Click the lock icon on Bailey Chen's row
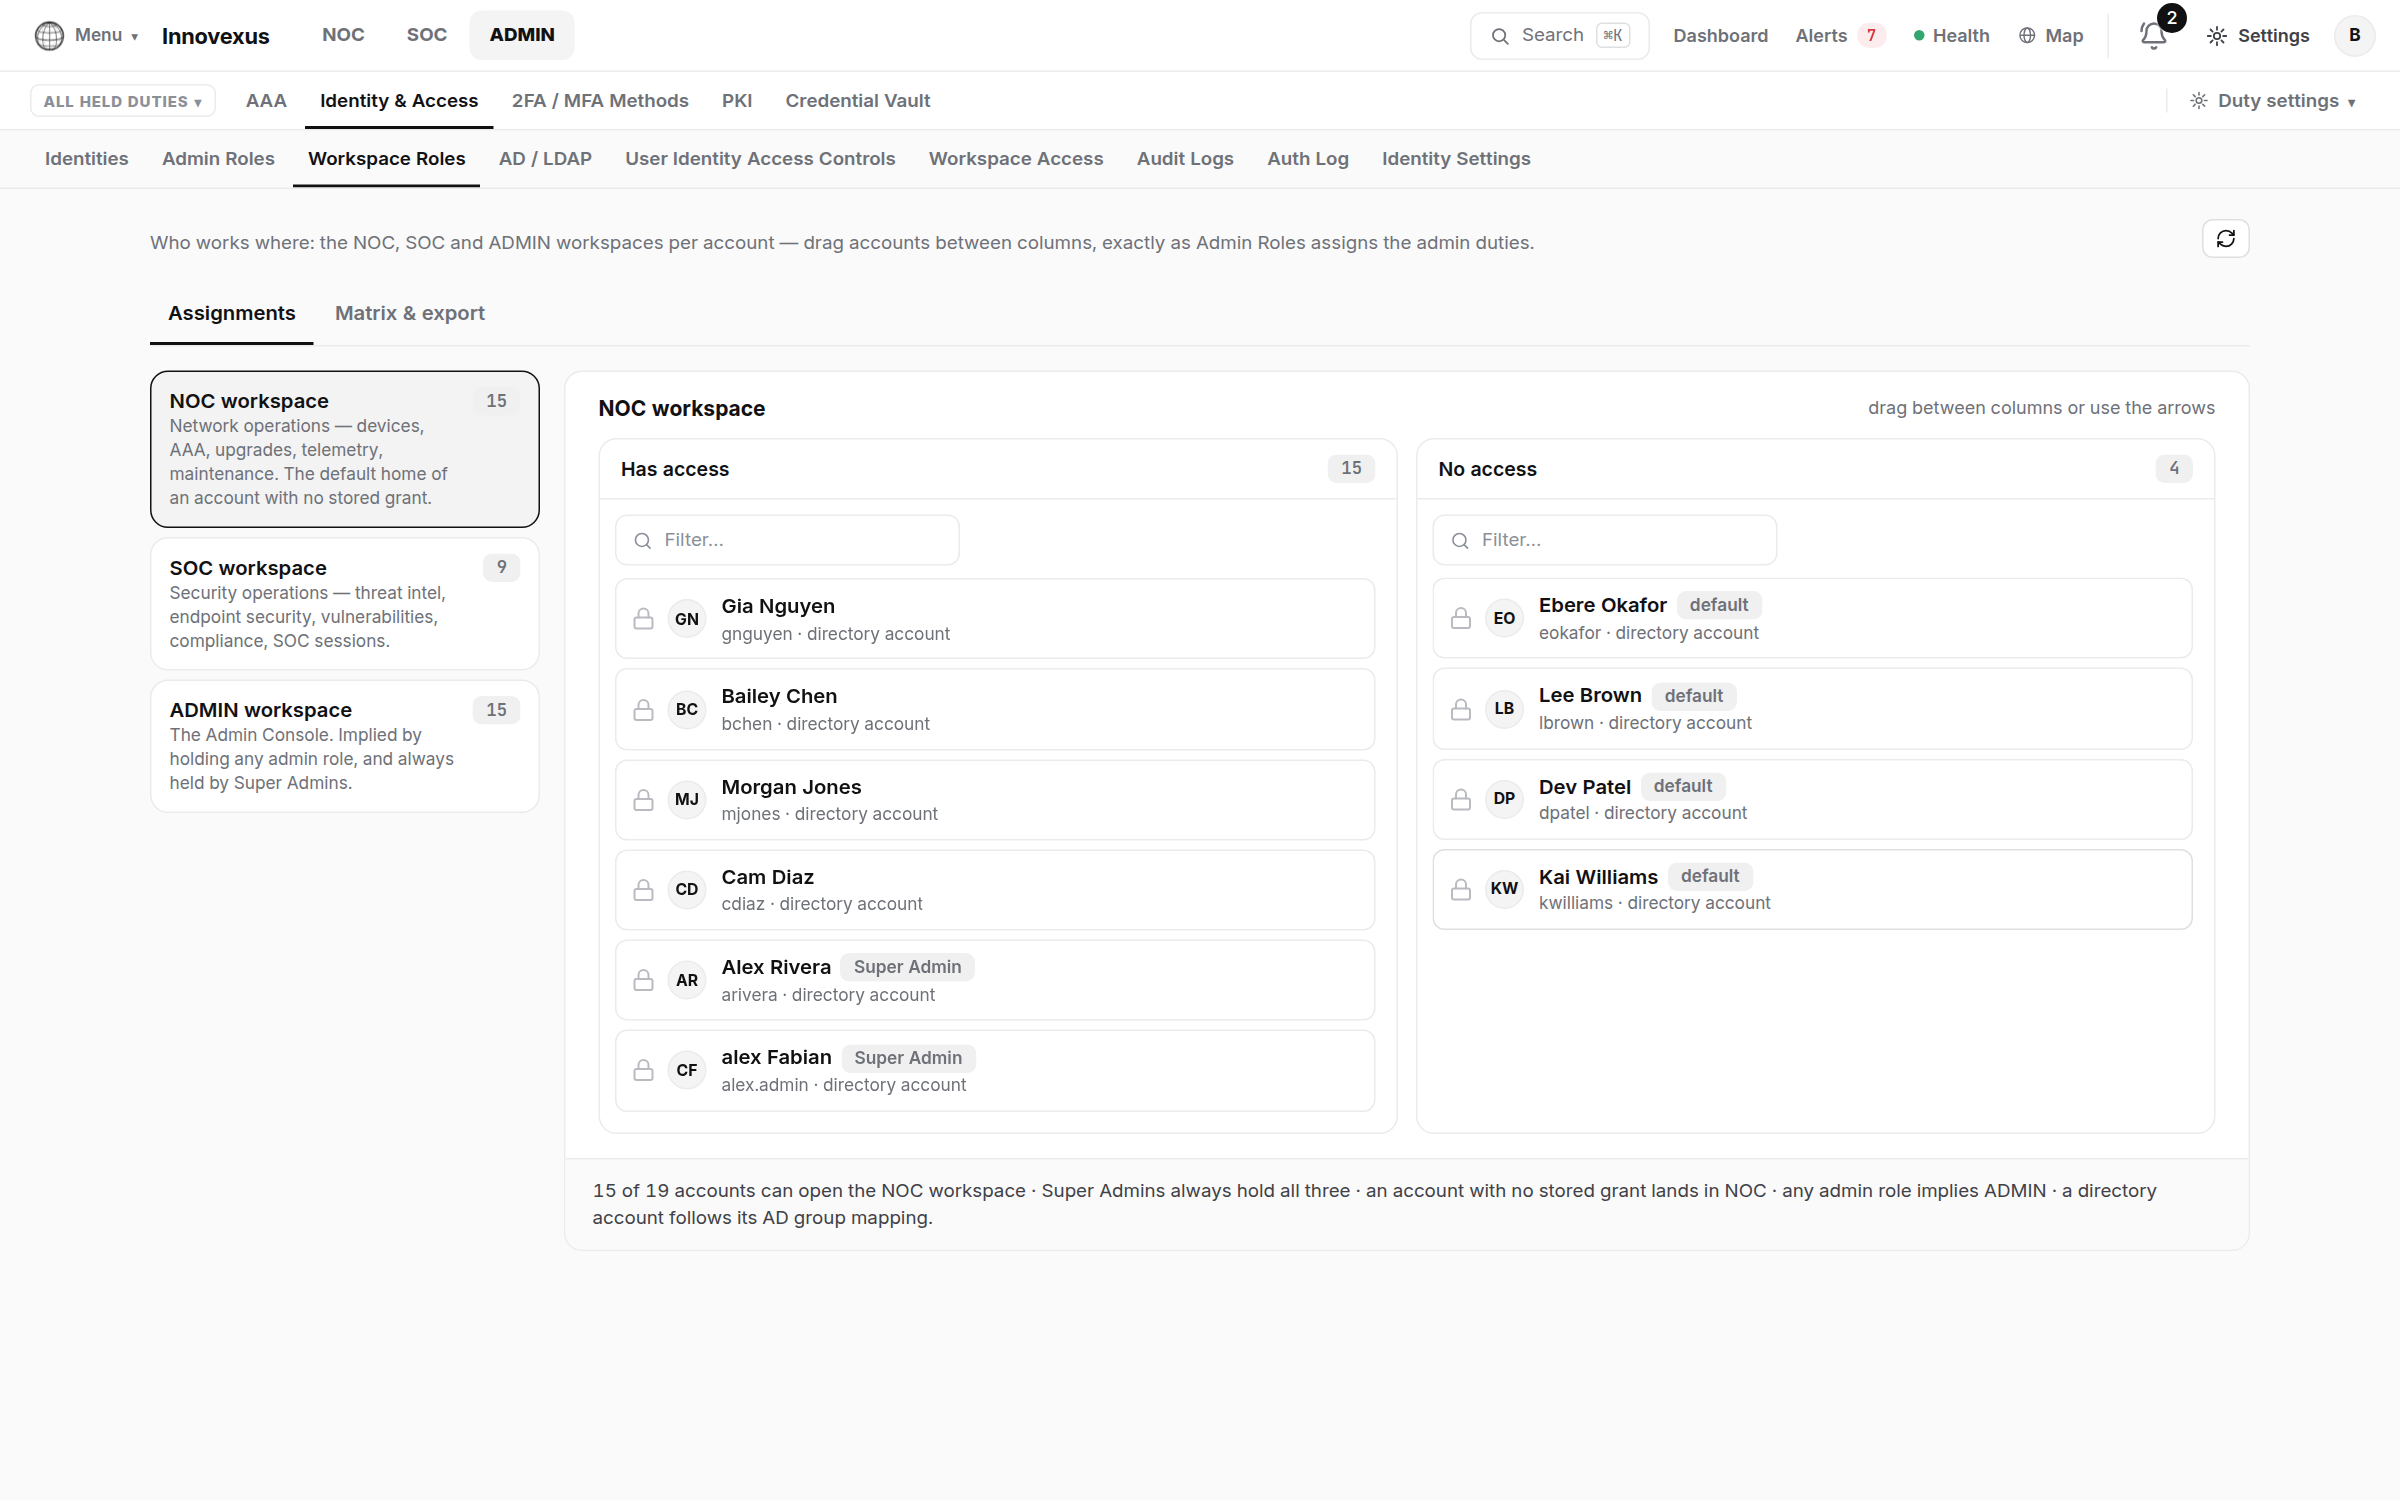The height and width of the screenshot is (1500, 2400). pos(644,709)
